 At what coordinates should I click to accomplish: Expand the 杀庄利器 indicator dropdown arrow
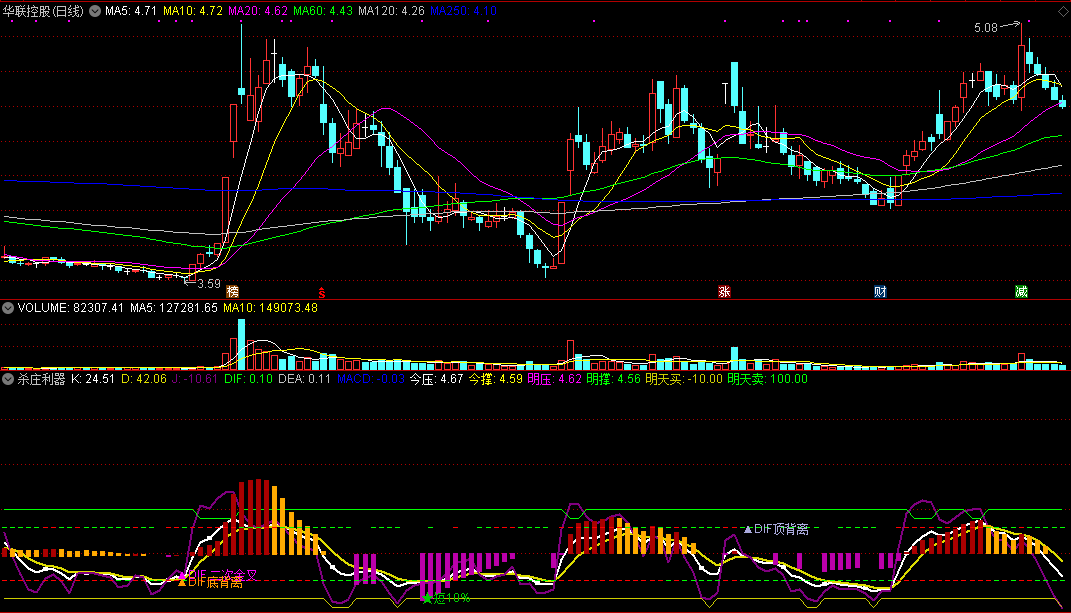[8, 379]
